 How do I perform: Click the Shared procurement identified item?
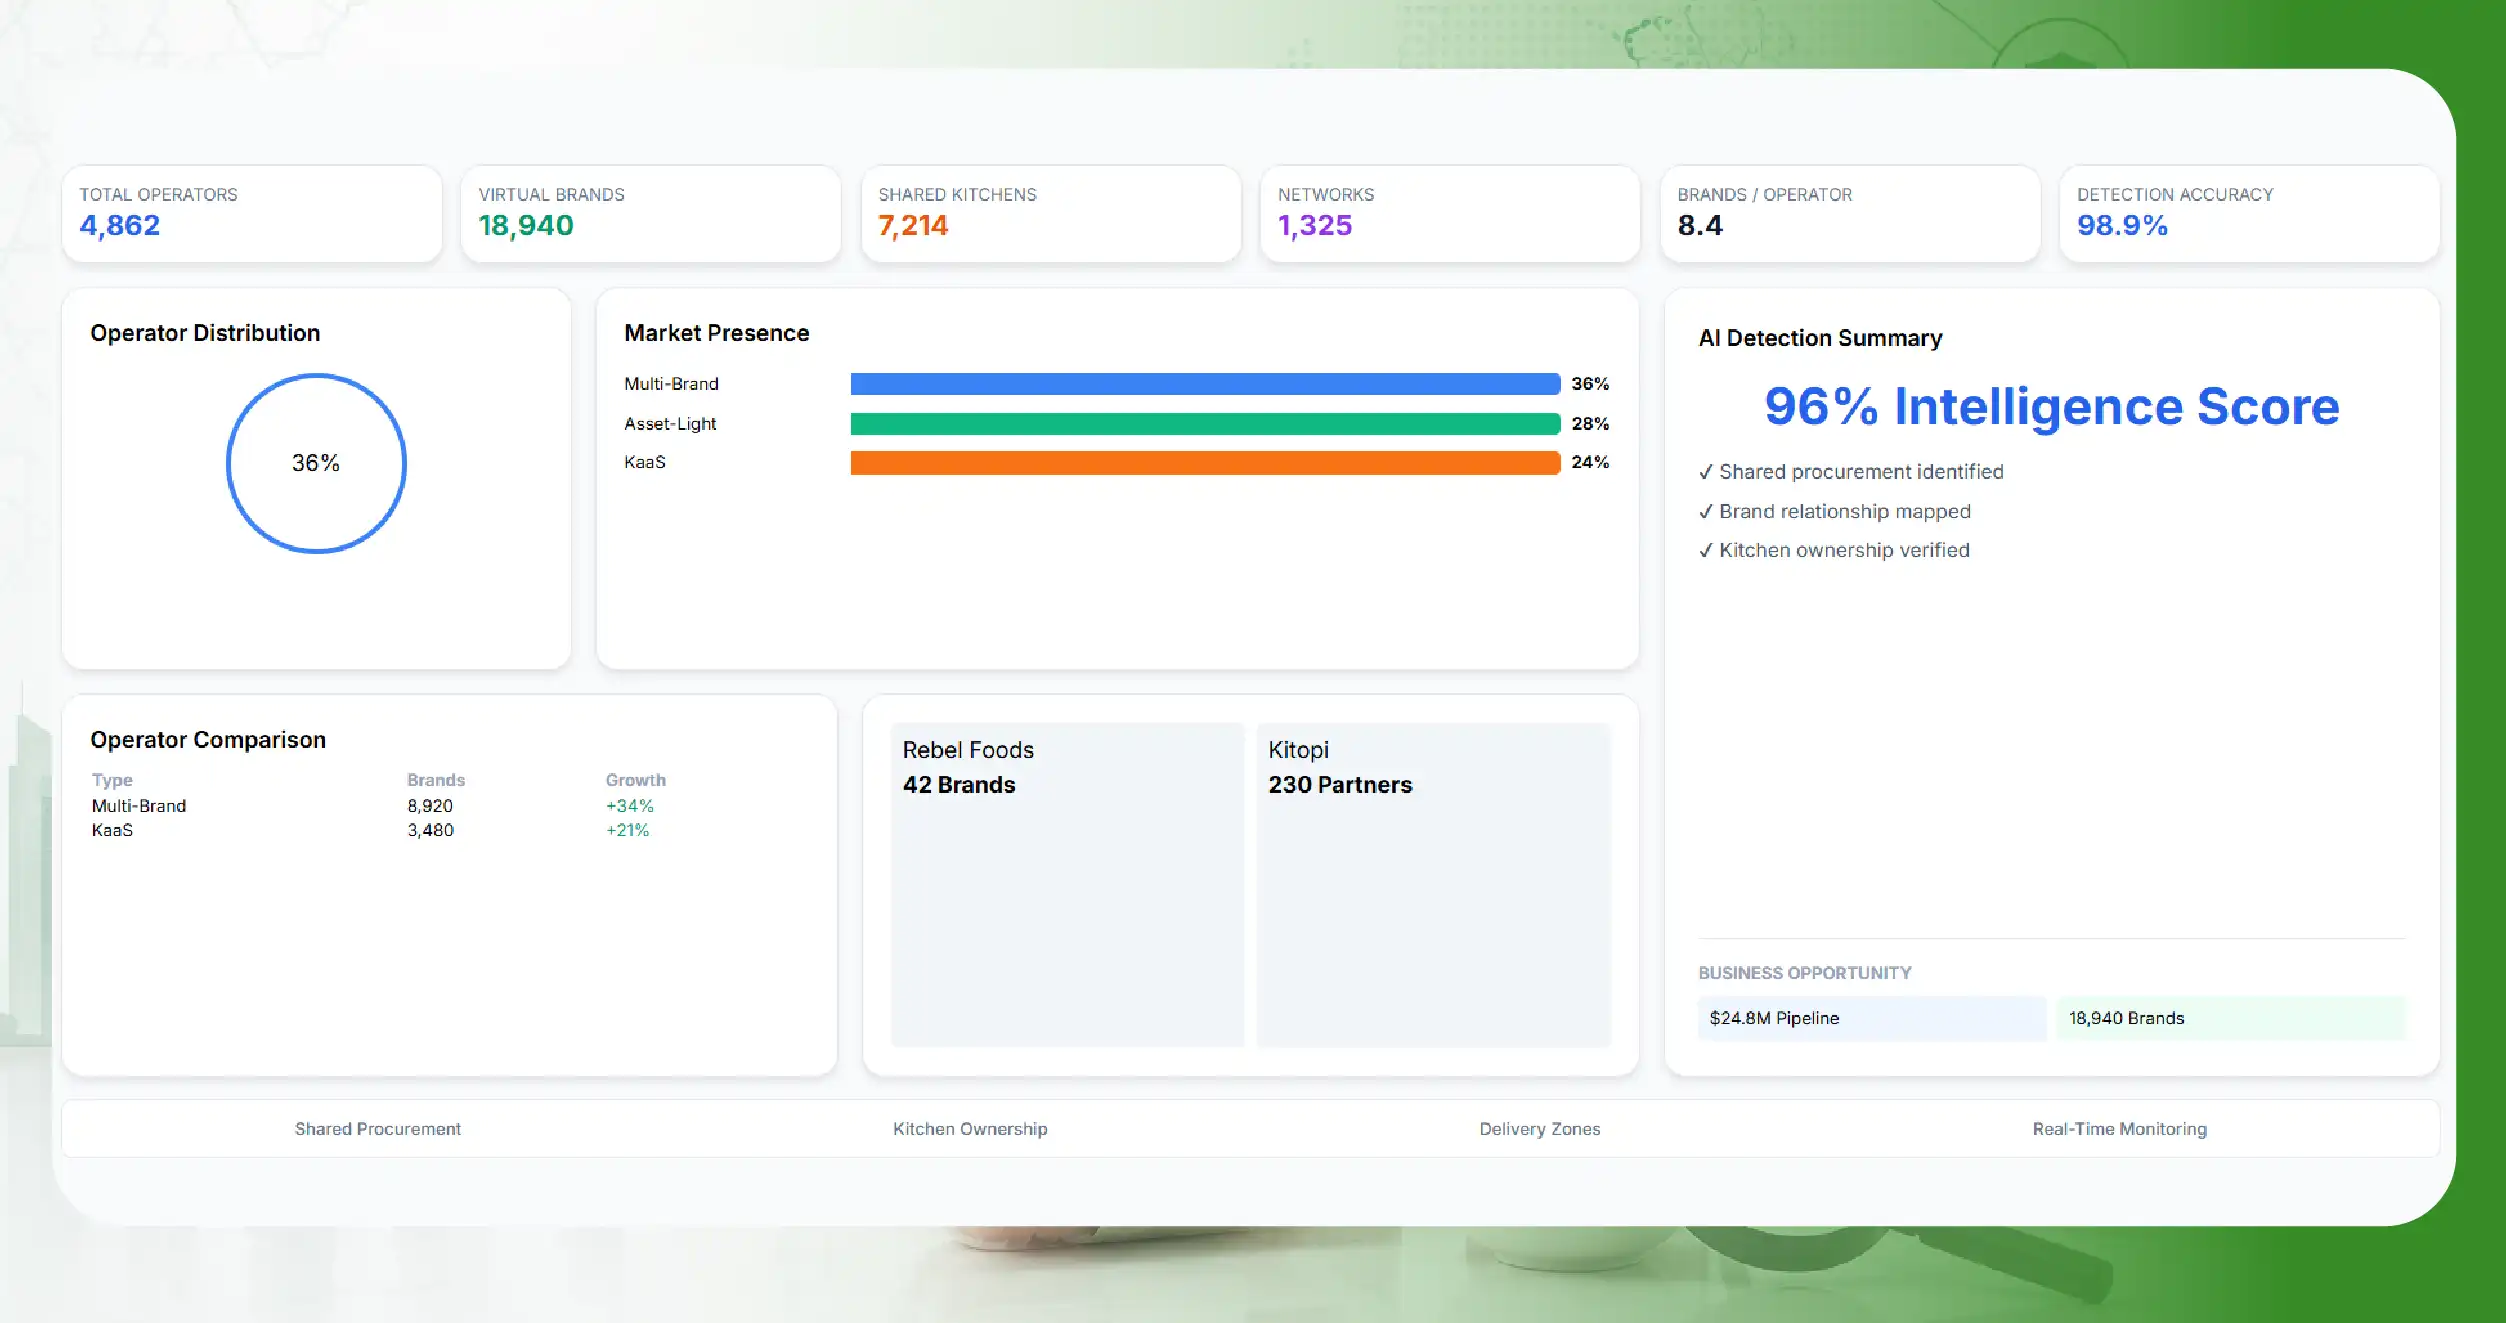(1851, 472)
